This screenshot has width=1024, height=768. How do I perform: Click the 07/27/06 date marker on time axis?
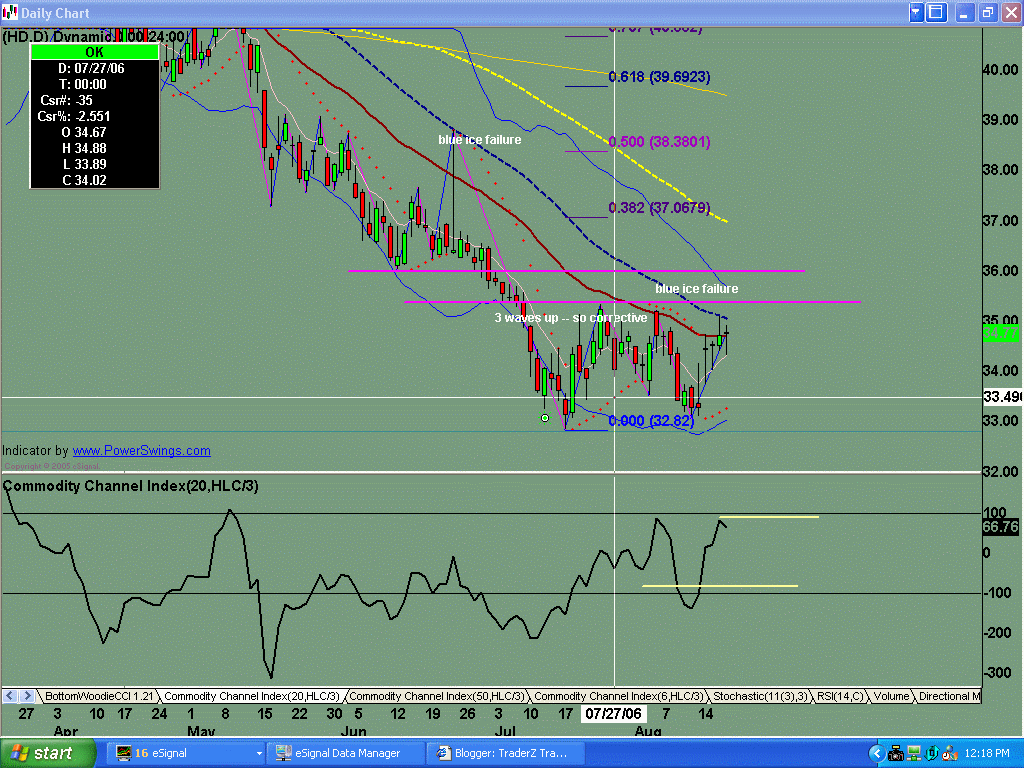point(613,714)
